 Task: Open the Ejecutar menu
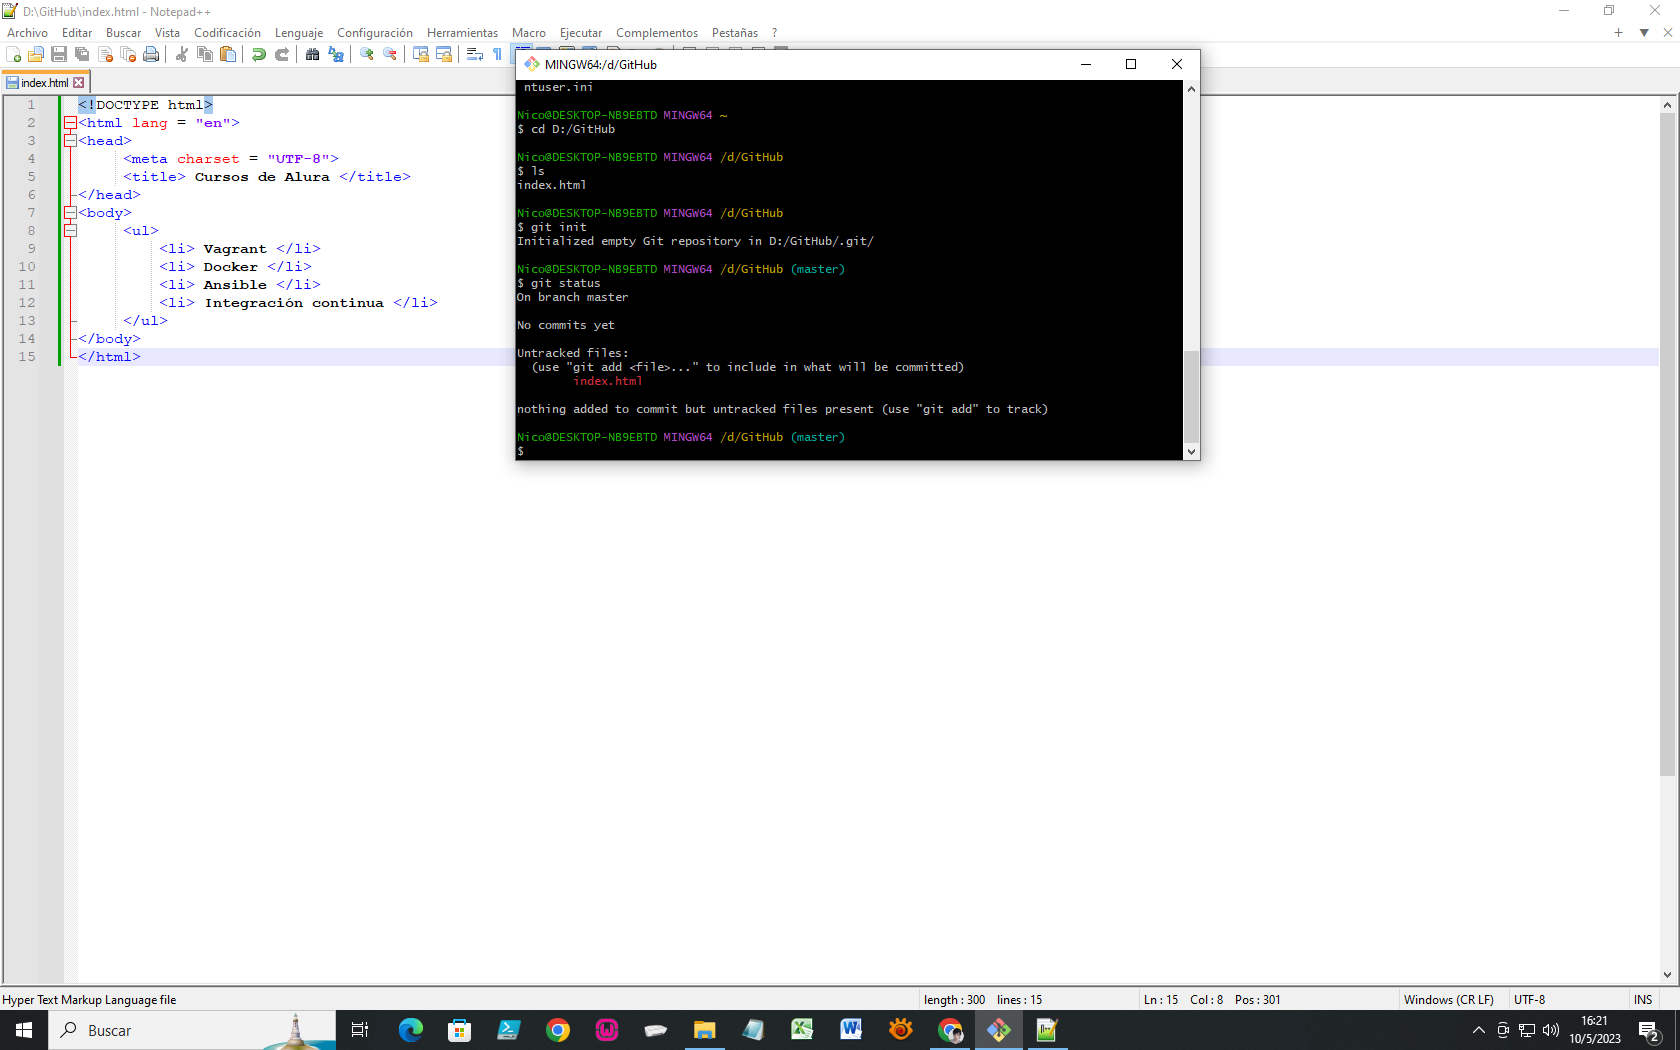coord(581,33)
